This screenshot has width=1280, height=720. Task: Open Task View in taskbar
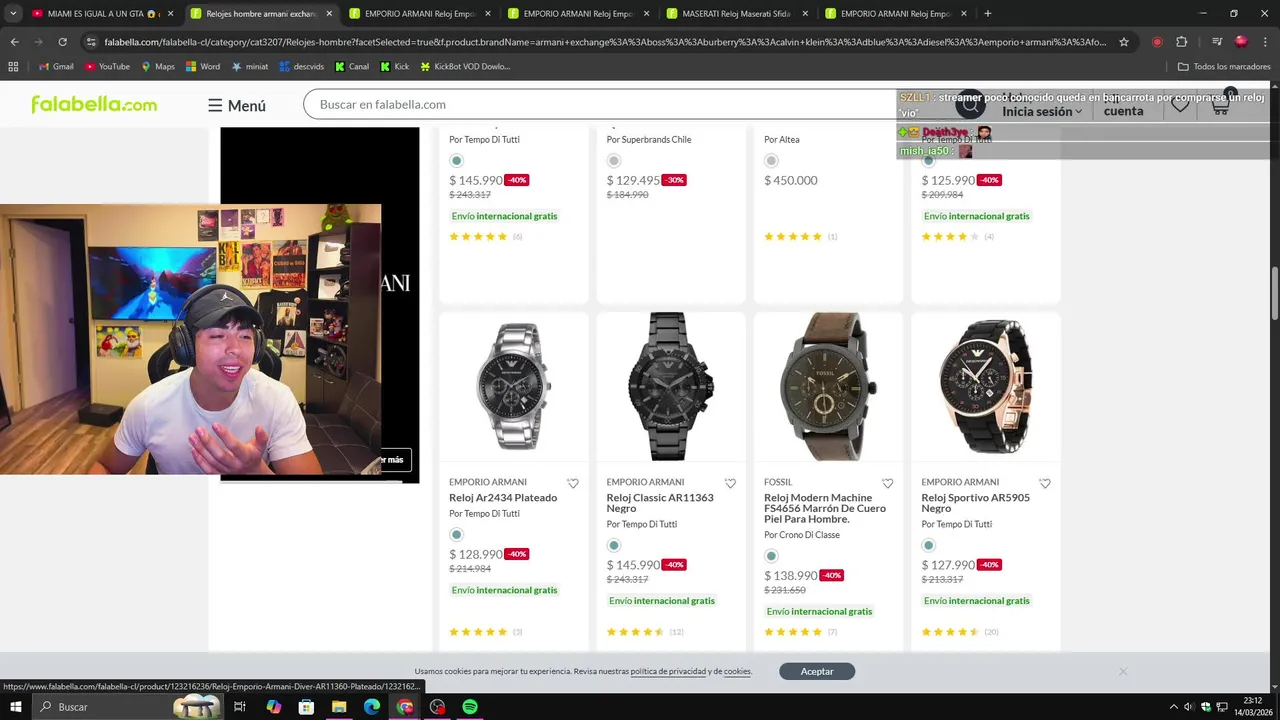tap(240, 707)
